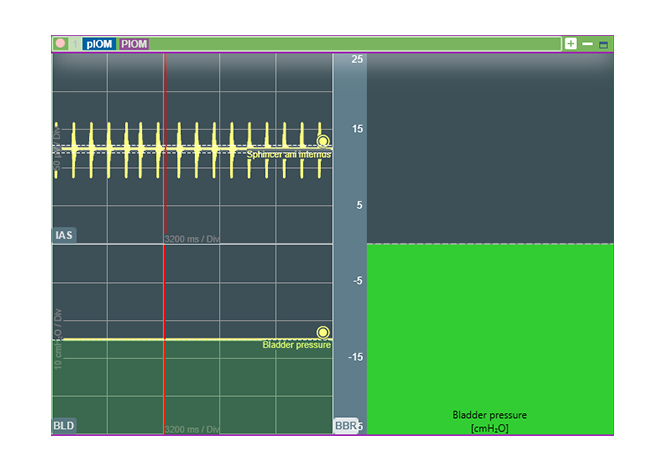Click the pink circle record indicator
The height and width of the screenshot is (471, 665).
coord(61,44)
